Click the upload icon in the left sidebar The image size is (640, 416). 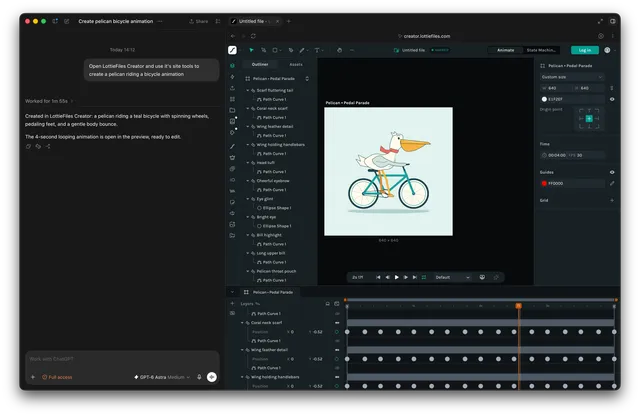click(232, 88)
